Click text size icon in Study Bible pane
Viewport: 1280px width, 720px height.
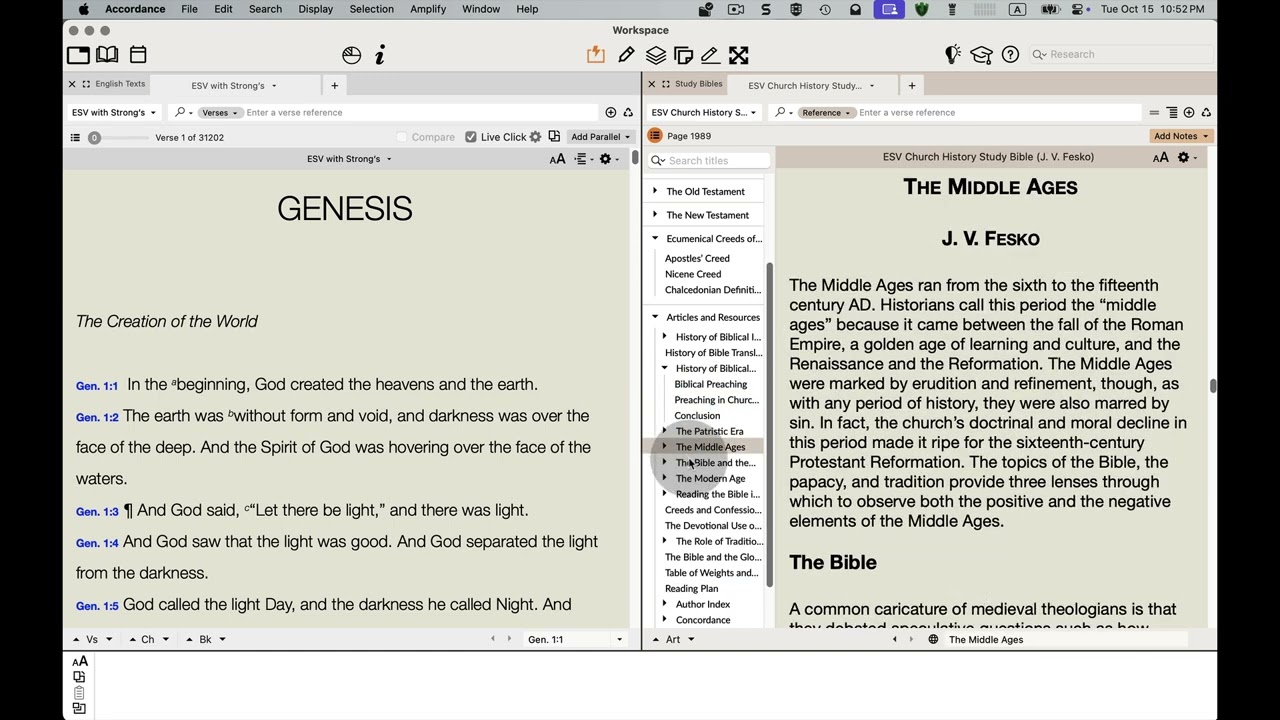click(1160, 157)
